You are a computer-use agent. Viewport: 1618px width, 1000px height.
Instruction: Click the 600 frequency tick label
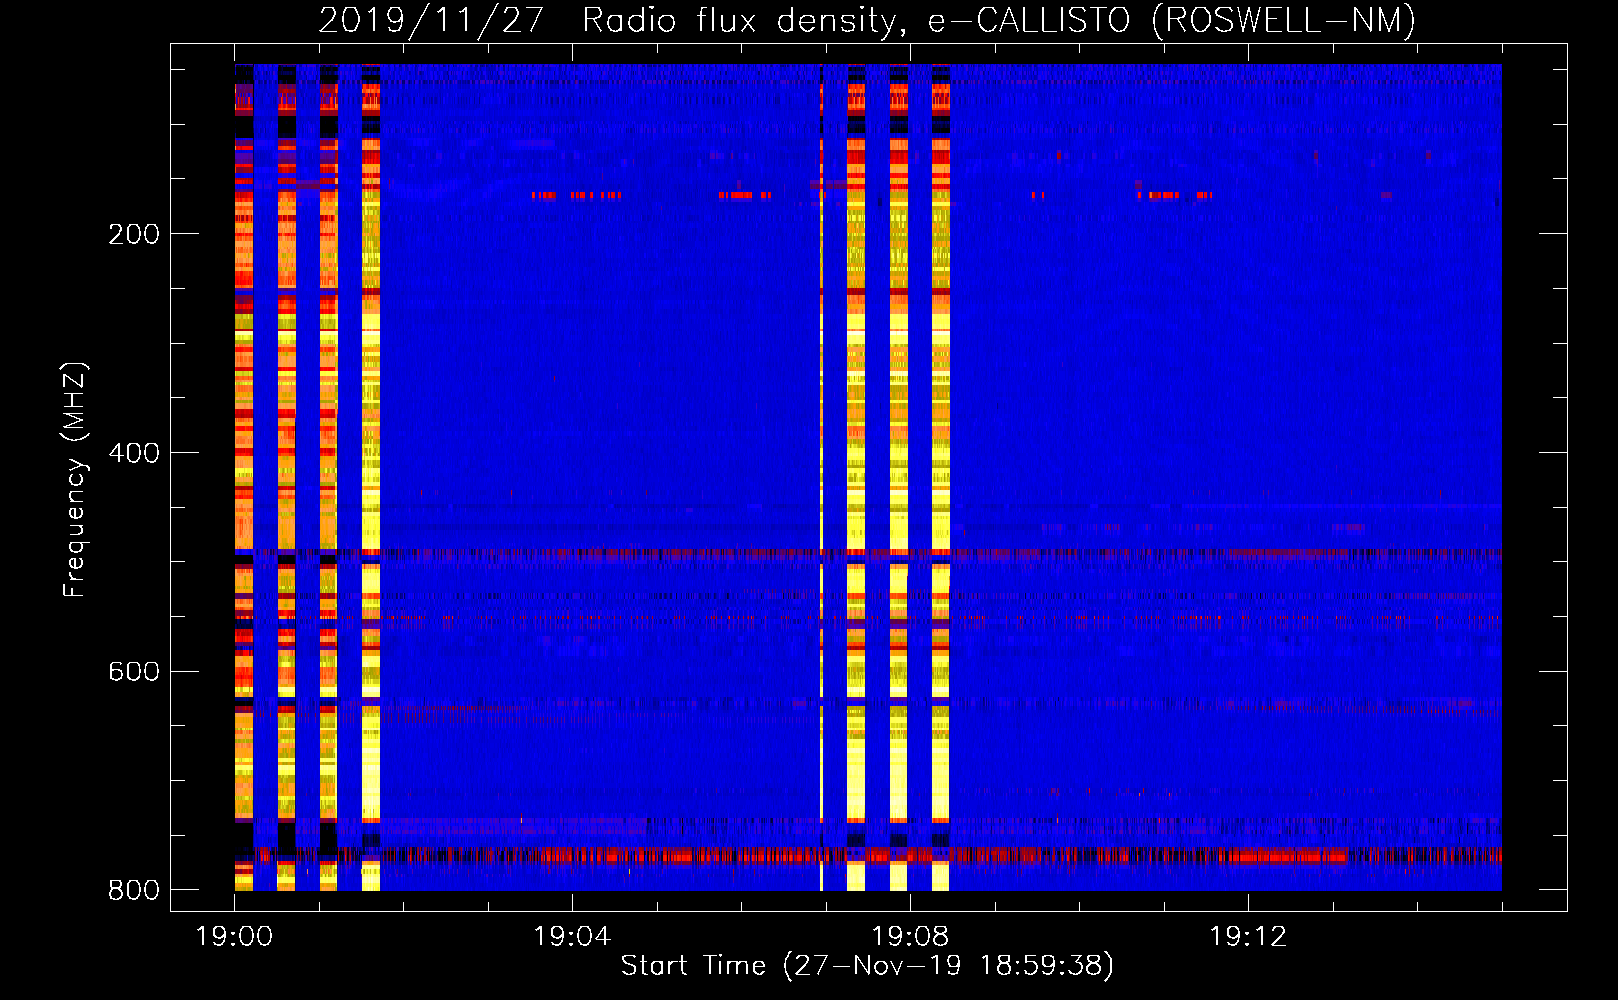(x=134, y=671)
